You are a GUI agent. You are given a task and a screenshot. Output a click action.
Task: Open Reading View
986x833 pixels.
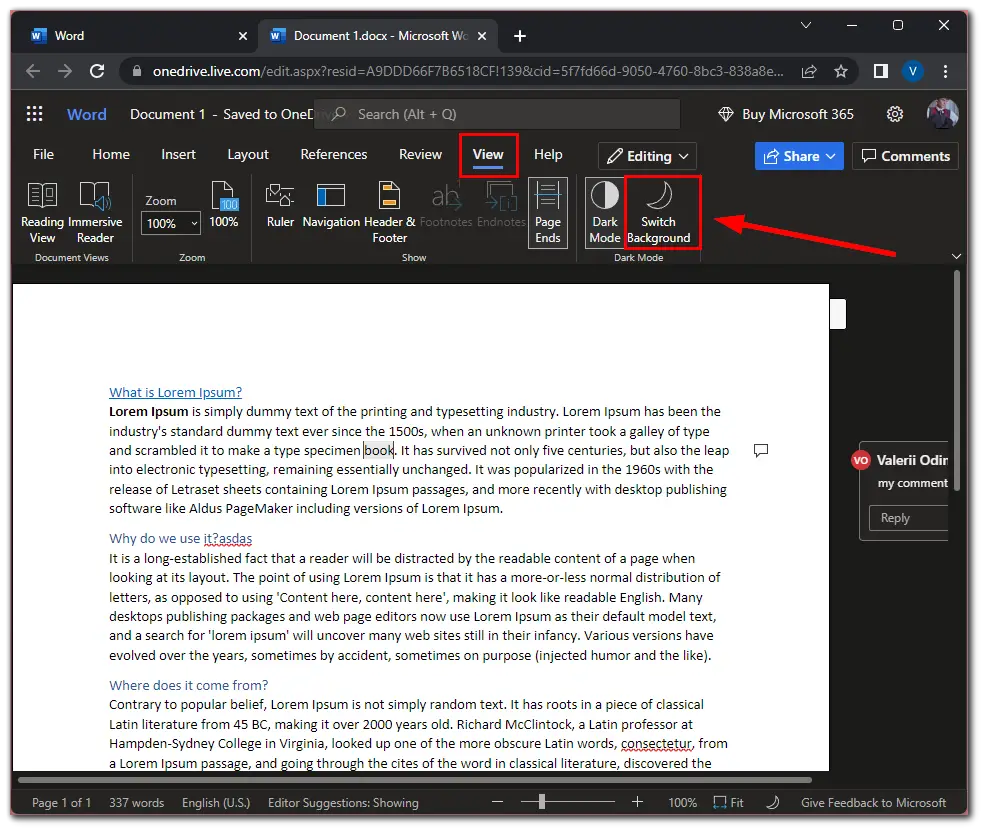(42, 212)
